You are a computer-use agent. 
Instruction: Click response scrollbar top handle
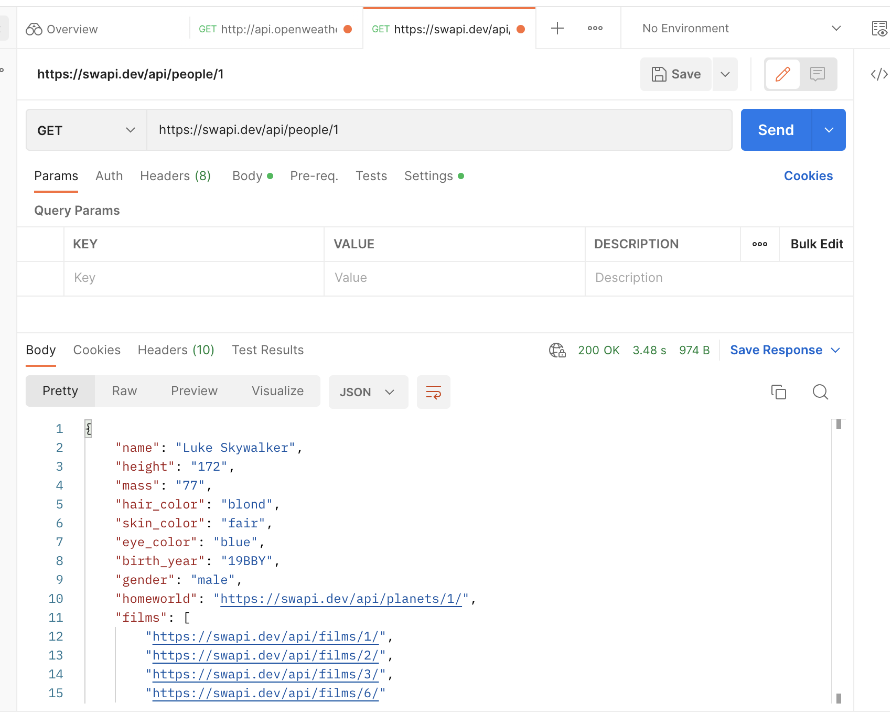click(838, 424)
